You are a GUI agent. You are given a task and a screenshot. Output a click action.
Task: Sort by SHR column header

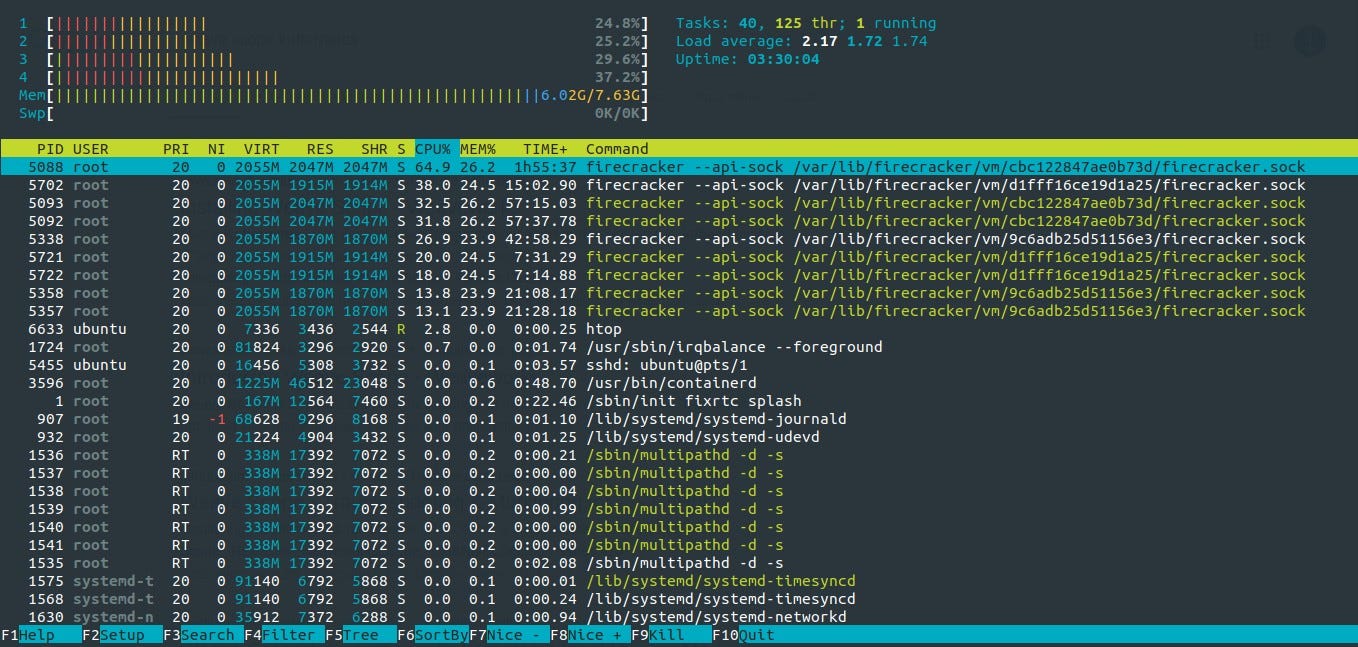click(x=374, y=149)
